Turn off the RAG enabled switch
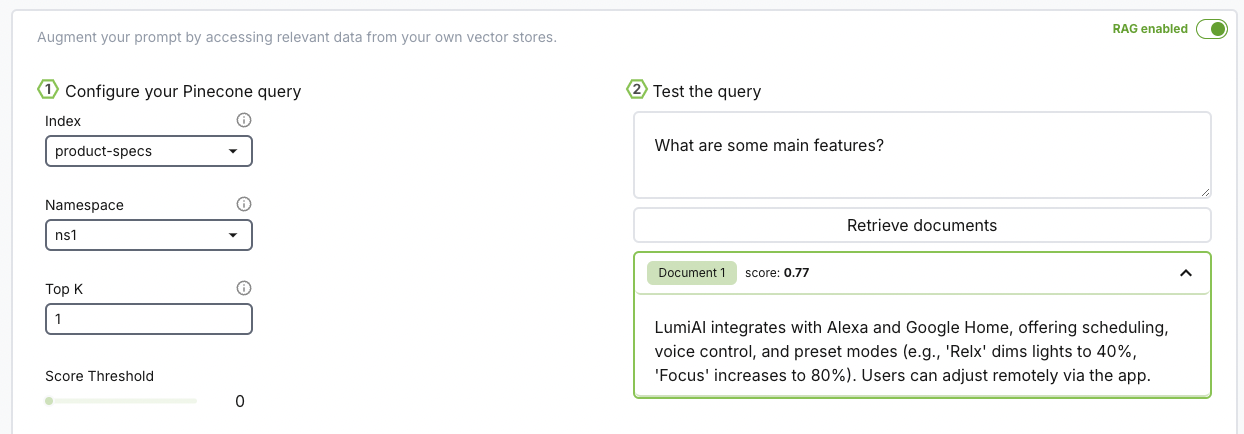Screen dimensions: 1244x434 1211,29
